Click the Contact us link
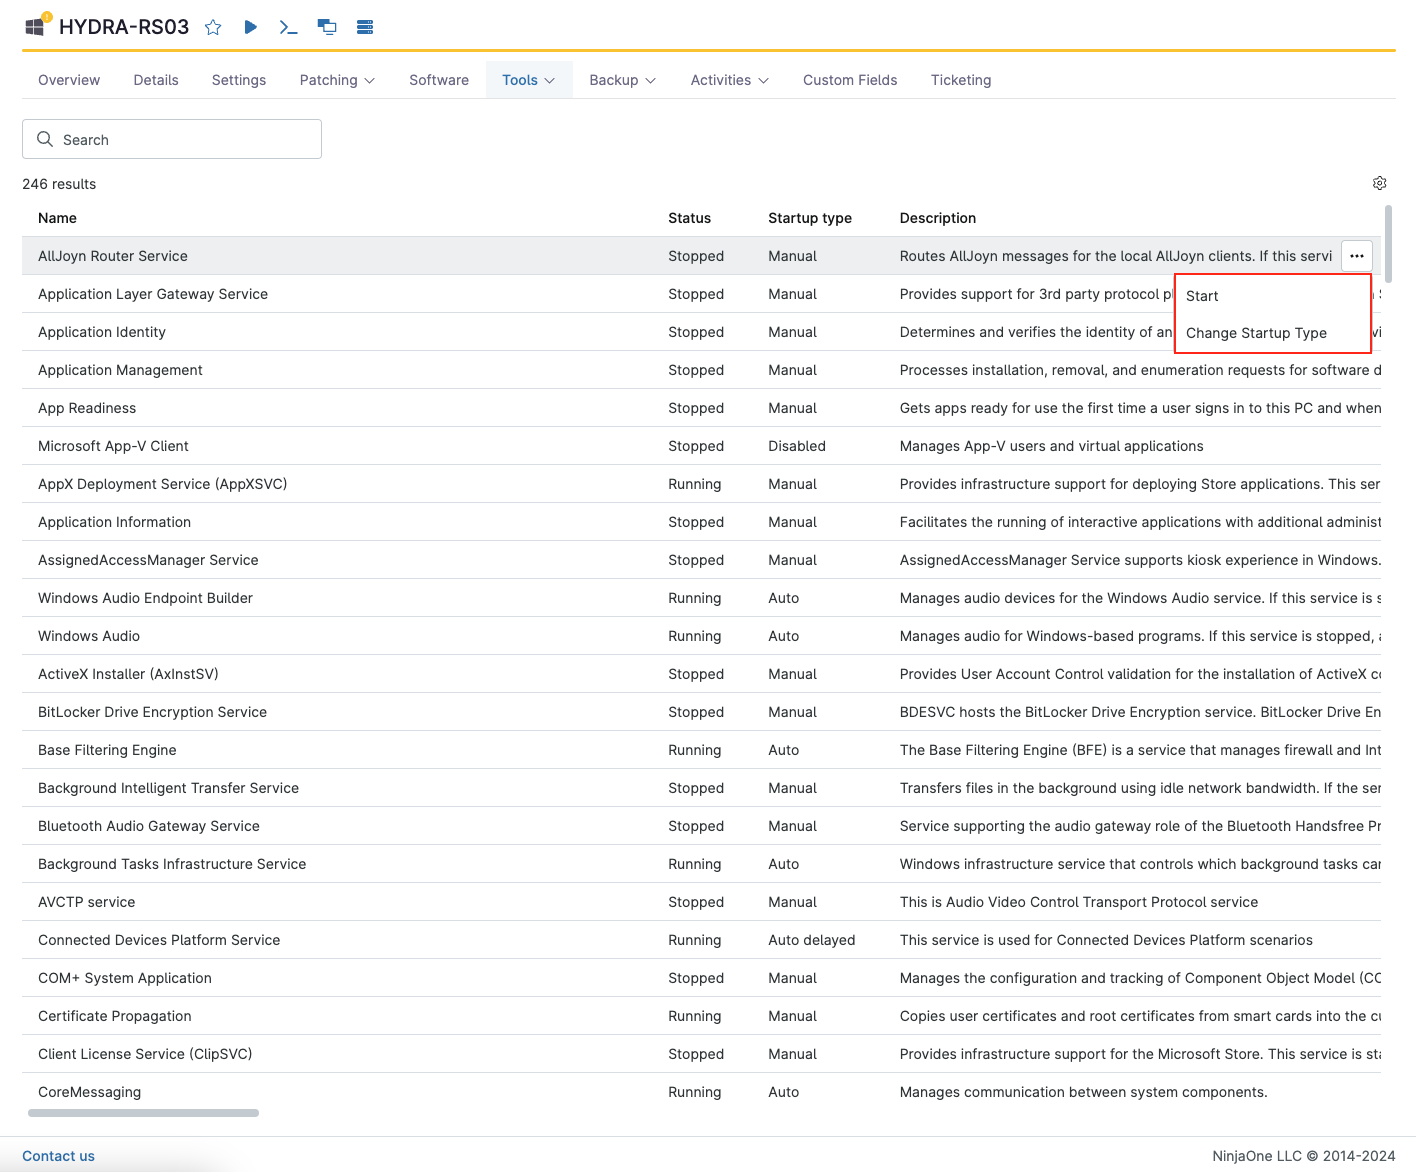This screenshot has width=1416, height=1172. coord(58,1156)
